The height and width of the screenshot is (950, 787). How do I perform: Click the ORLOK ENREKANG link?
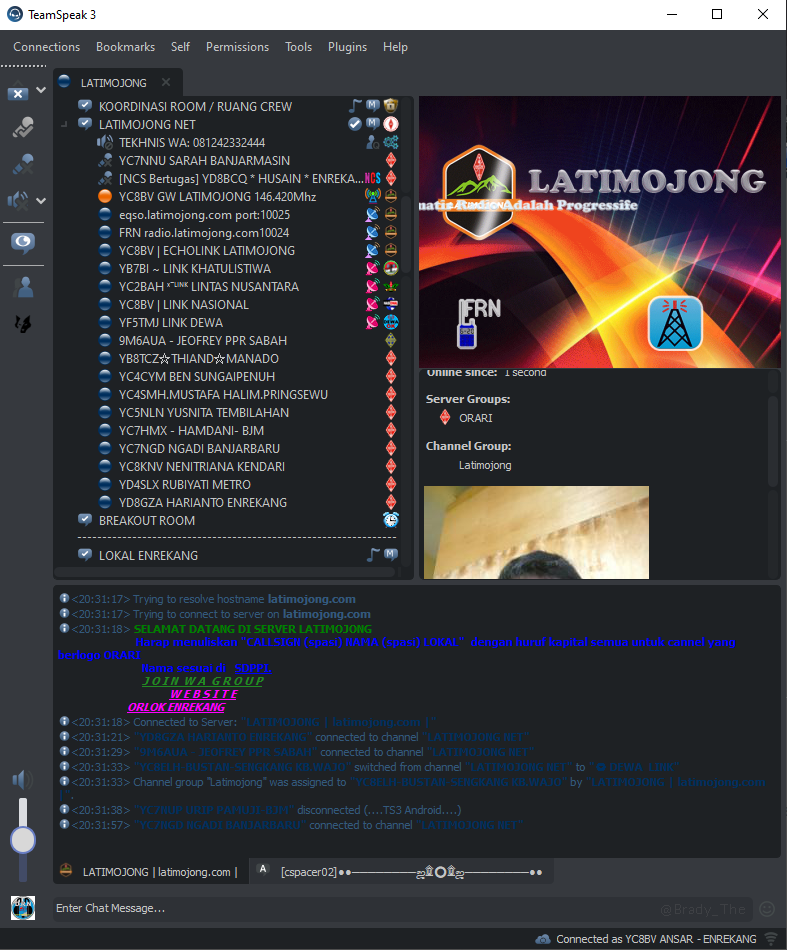[176, 707]
